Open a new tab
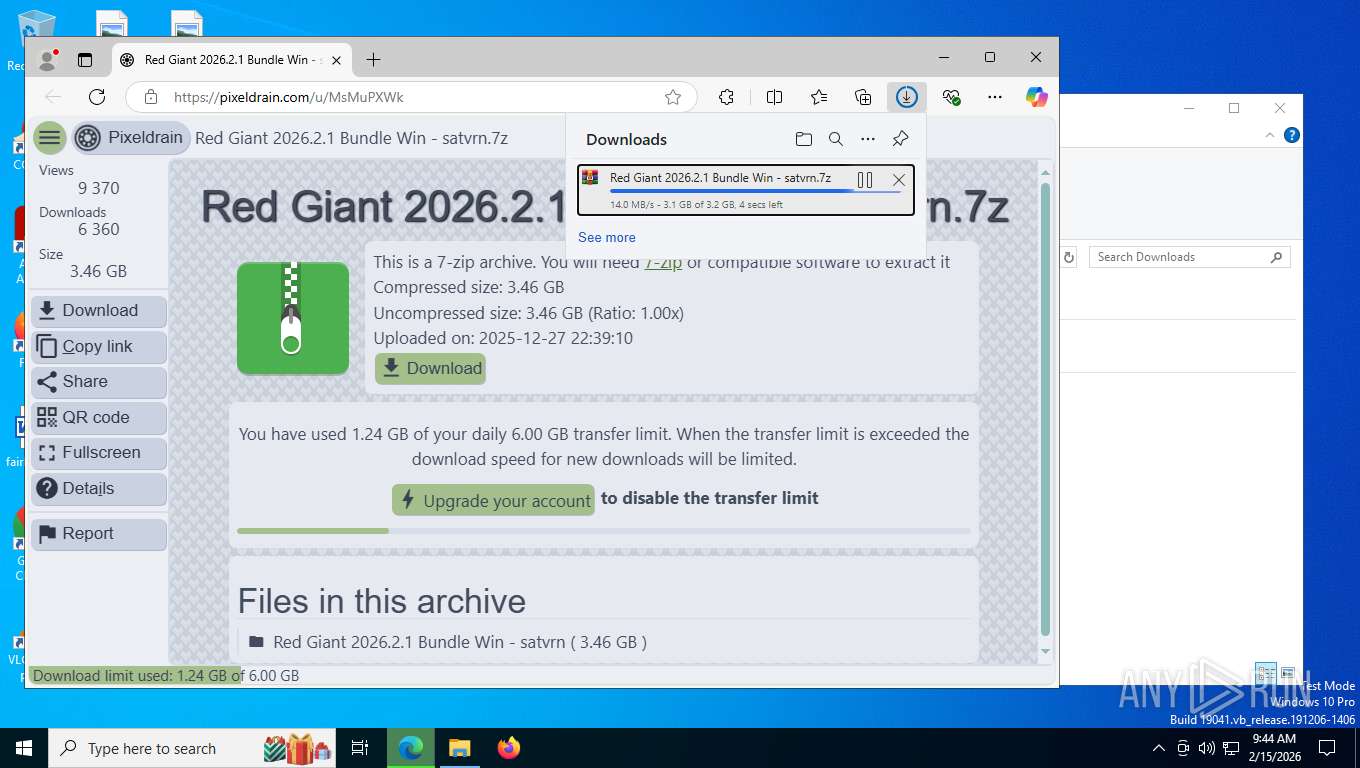The image size is (1360, 768). tap(373, 60)
